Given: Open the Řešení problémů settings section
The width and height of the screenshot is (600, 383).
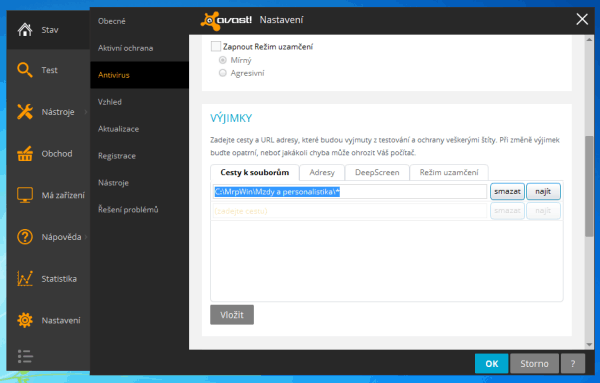Looking at the screenshot, I should 128,210.
